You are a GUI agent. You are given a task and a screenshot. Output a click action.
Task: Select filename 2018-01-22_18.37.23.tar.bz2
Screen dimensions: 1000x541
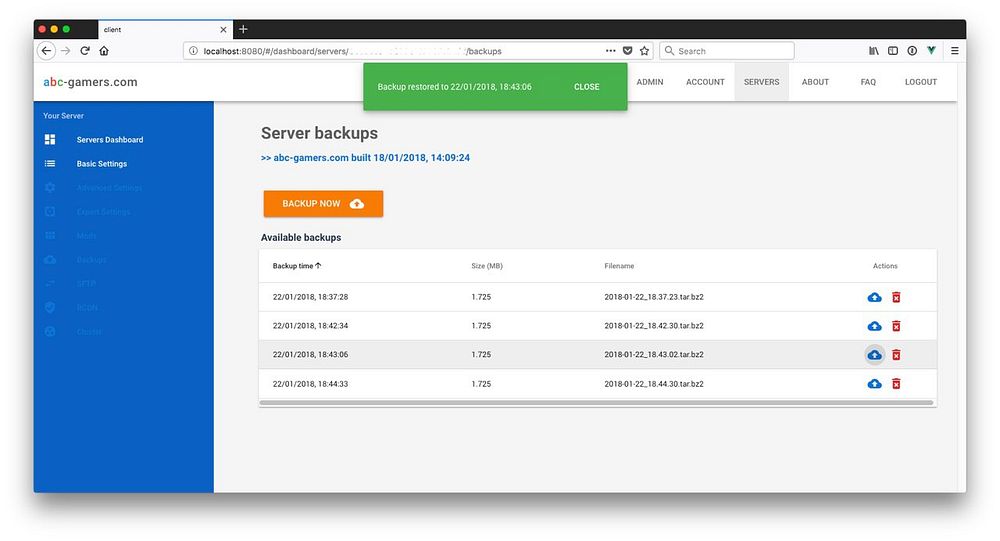(654, 297)
